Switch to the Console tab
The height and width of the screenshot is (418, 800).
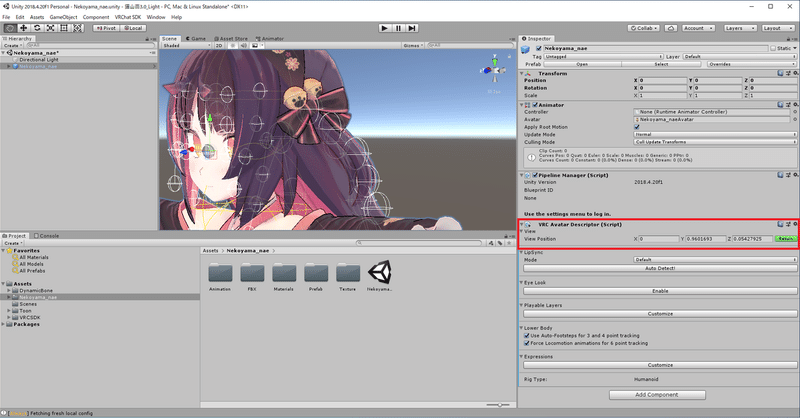(x=46, y=236)
